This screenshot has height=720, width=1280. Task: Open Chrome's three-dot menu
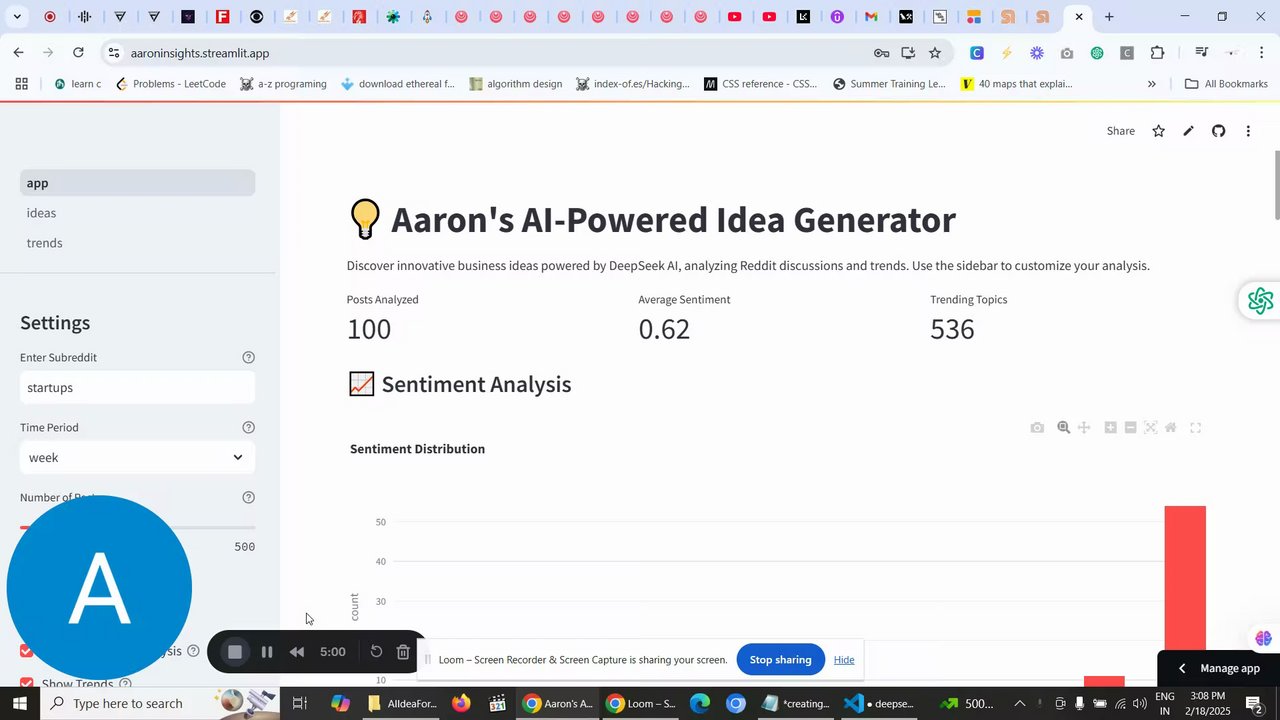tap(1261, 53)
